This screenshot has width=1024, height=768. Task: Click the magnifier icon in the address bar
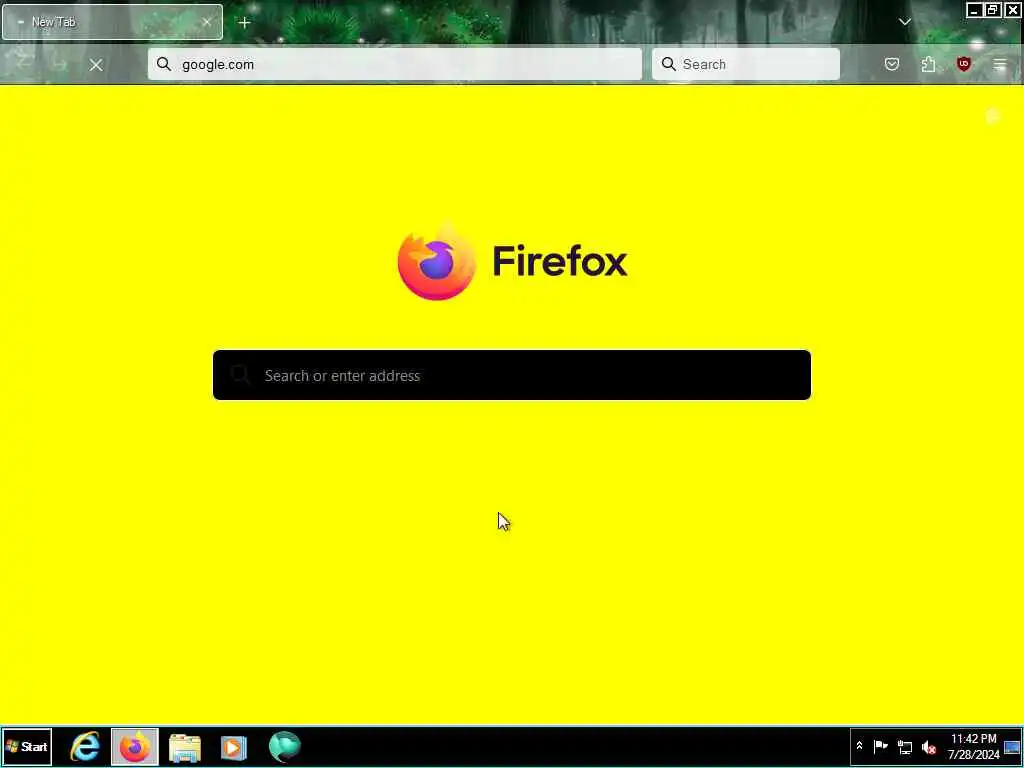(164, 64)
